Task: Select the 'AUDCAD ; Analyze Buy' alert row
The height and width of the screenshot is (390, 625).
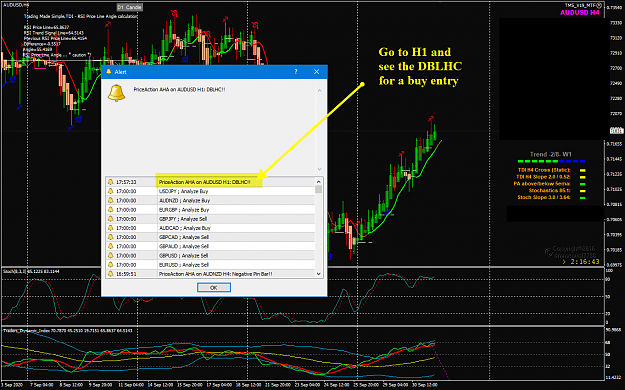Action: pos(210,228)
